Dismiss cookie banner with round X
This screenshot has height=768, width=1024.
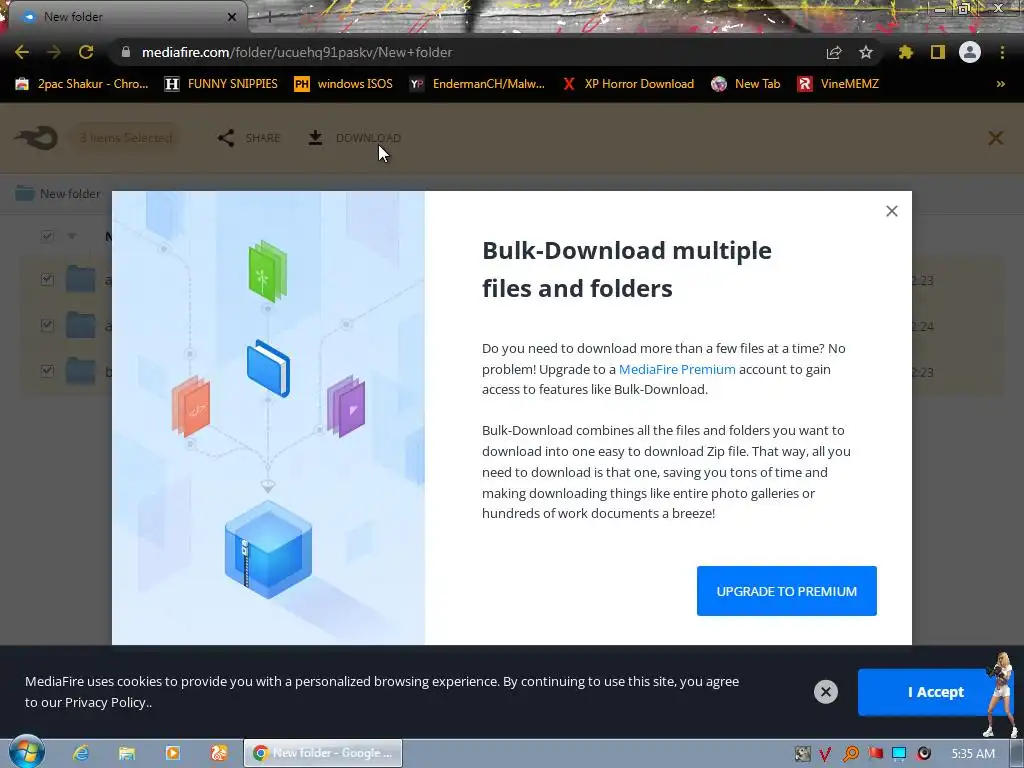(825, 692)
